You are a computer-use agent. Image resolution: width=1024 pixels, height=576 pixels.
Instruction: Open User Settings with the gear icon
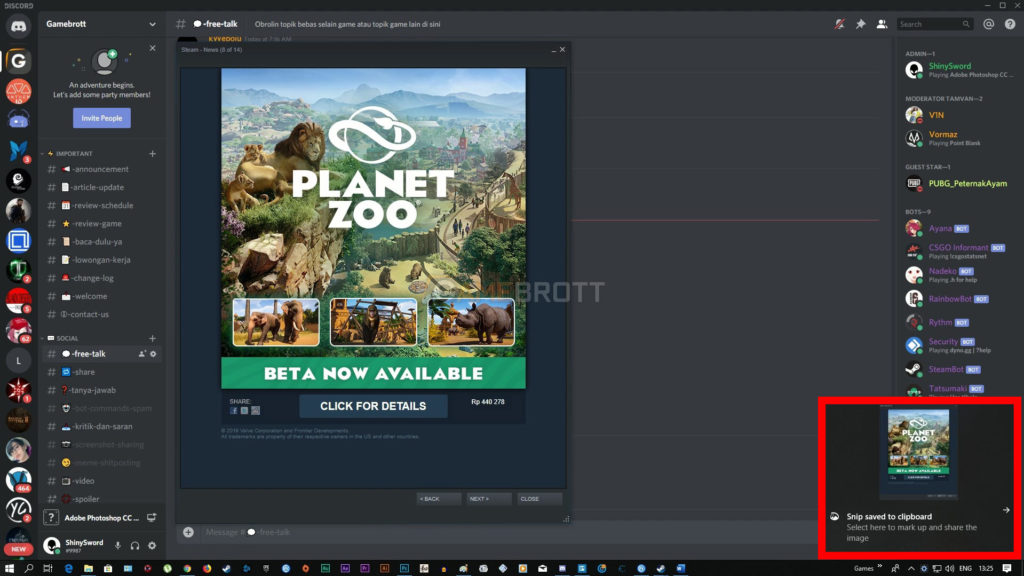click(x=152, y=546)
